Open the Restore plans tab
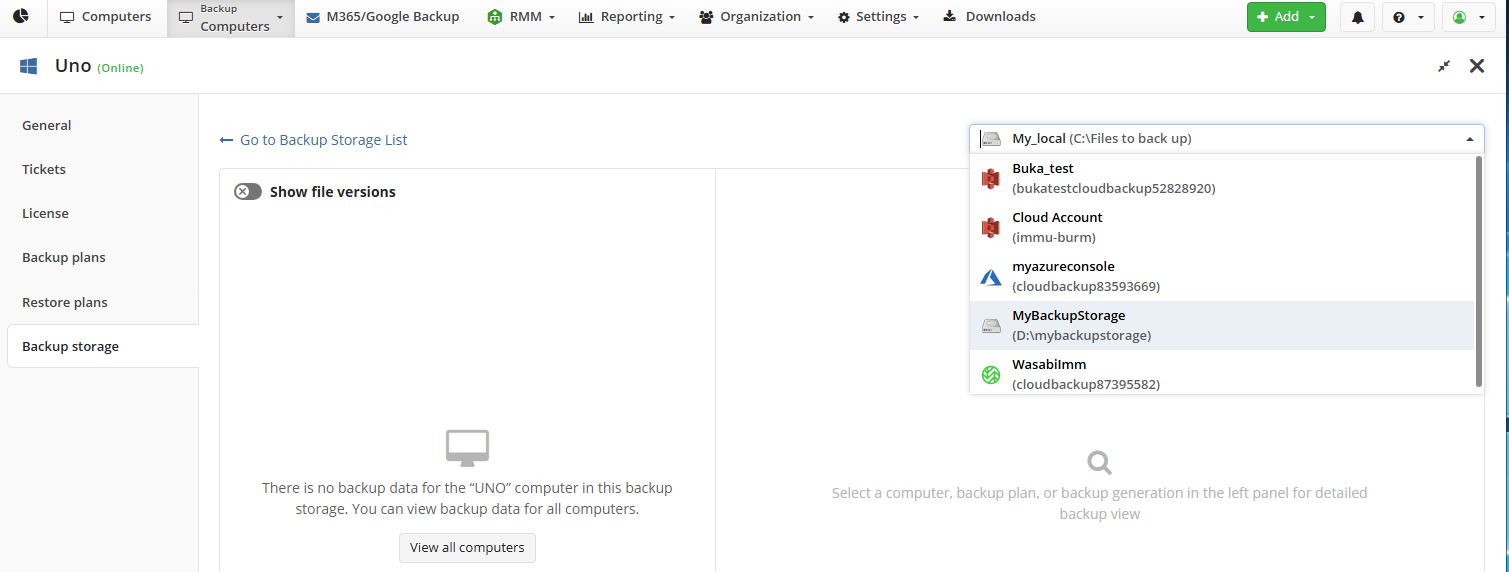The width and height of the screenshot is (1509, 572). click(65, 302)
